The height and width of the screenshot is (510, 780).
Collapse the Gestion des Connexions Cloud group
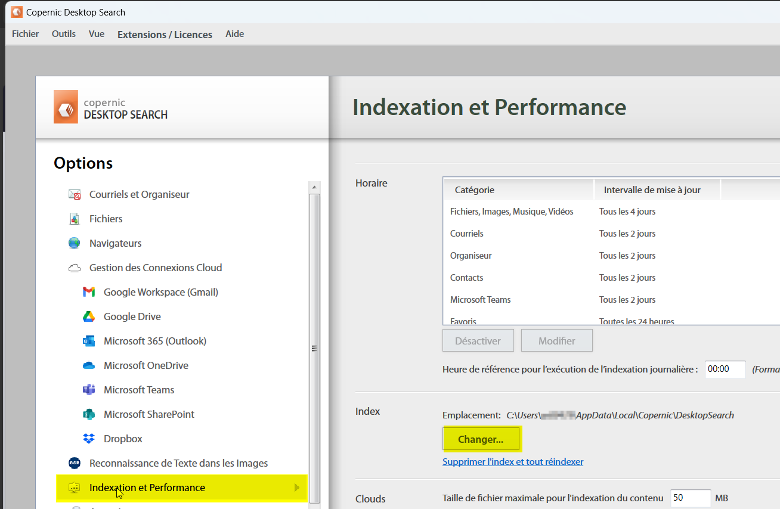[x=74, y=268]
